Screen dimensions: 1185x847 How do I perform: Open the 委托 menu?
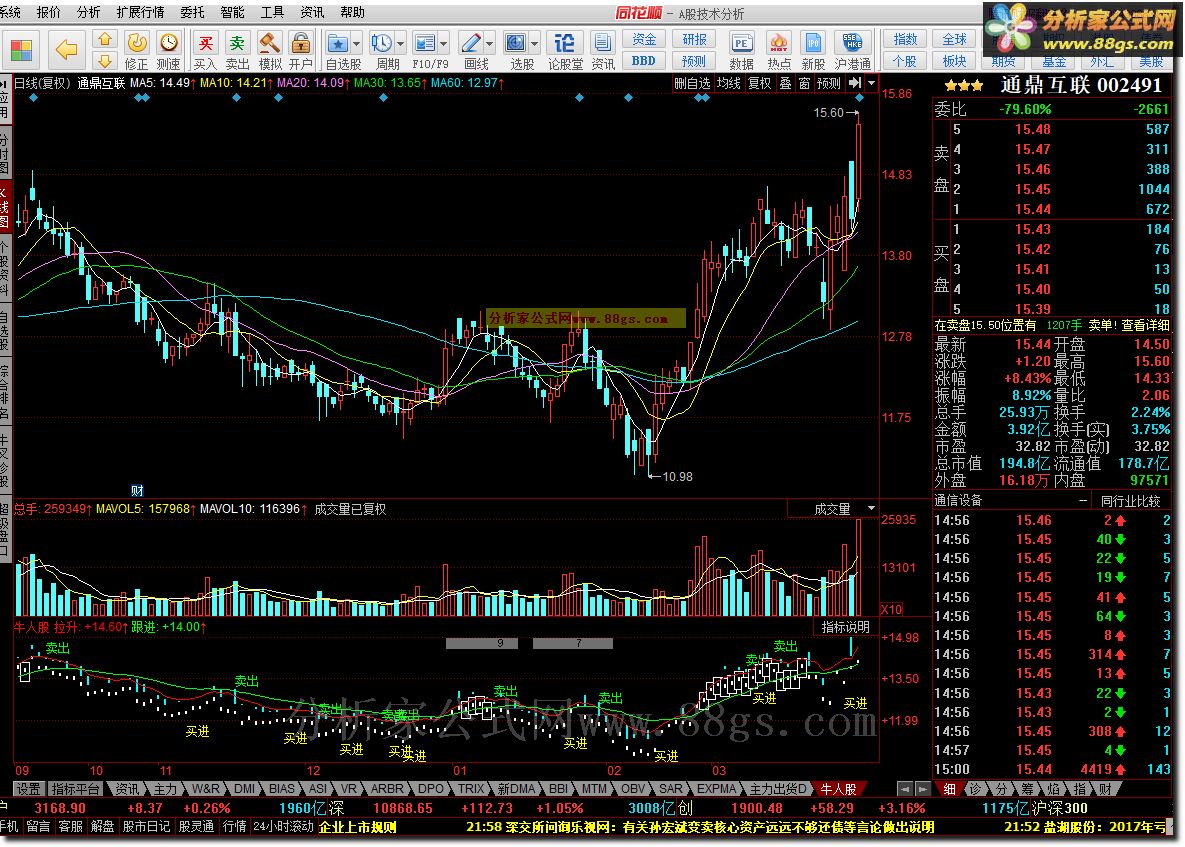coord(193,12)
